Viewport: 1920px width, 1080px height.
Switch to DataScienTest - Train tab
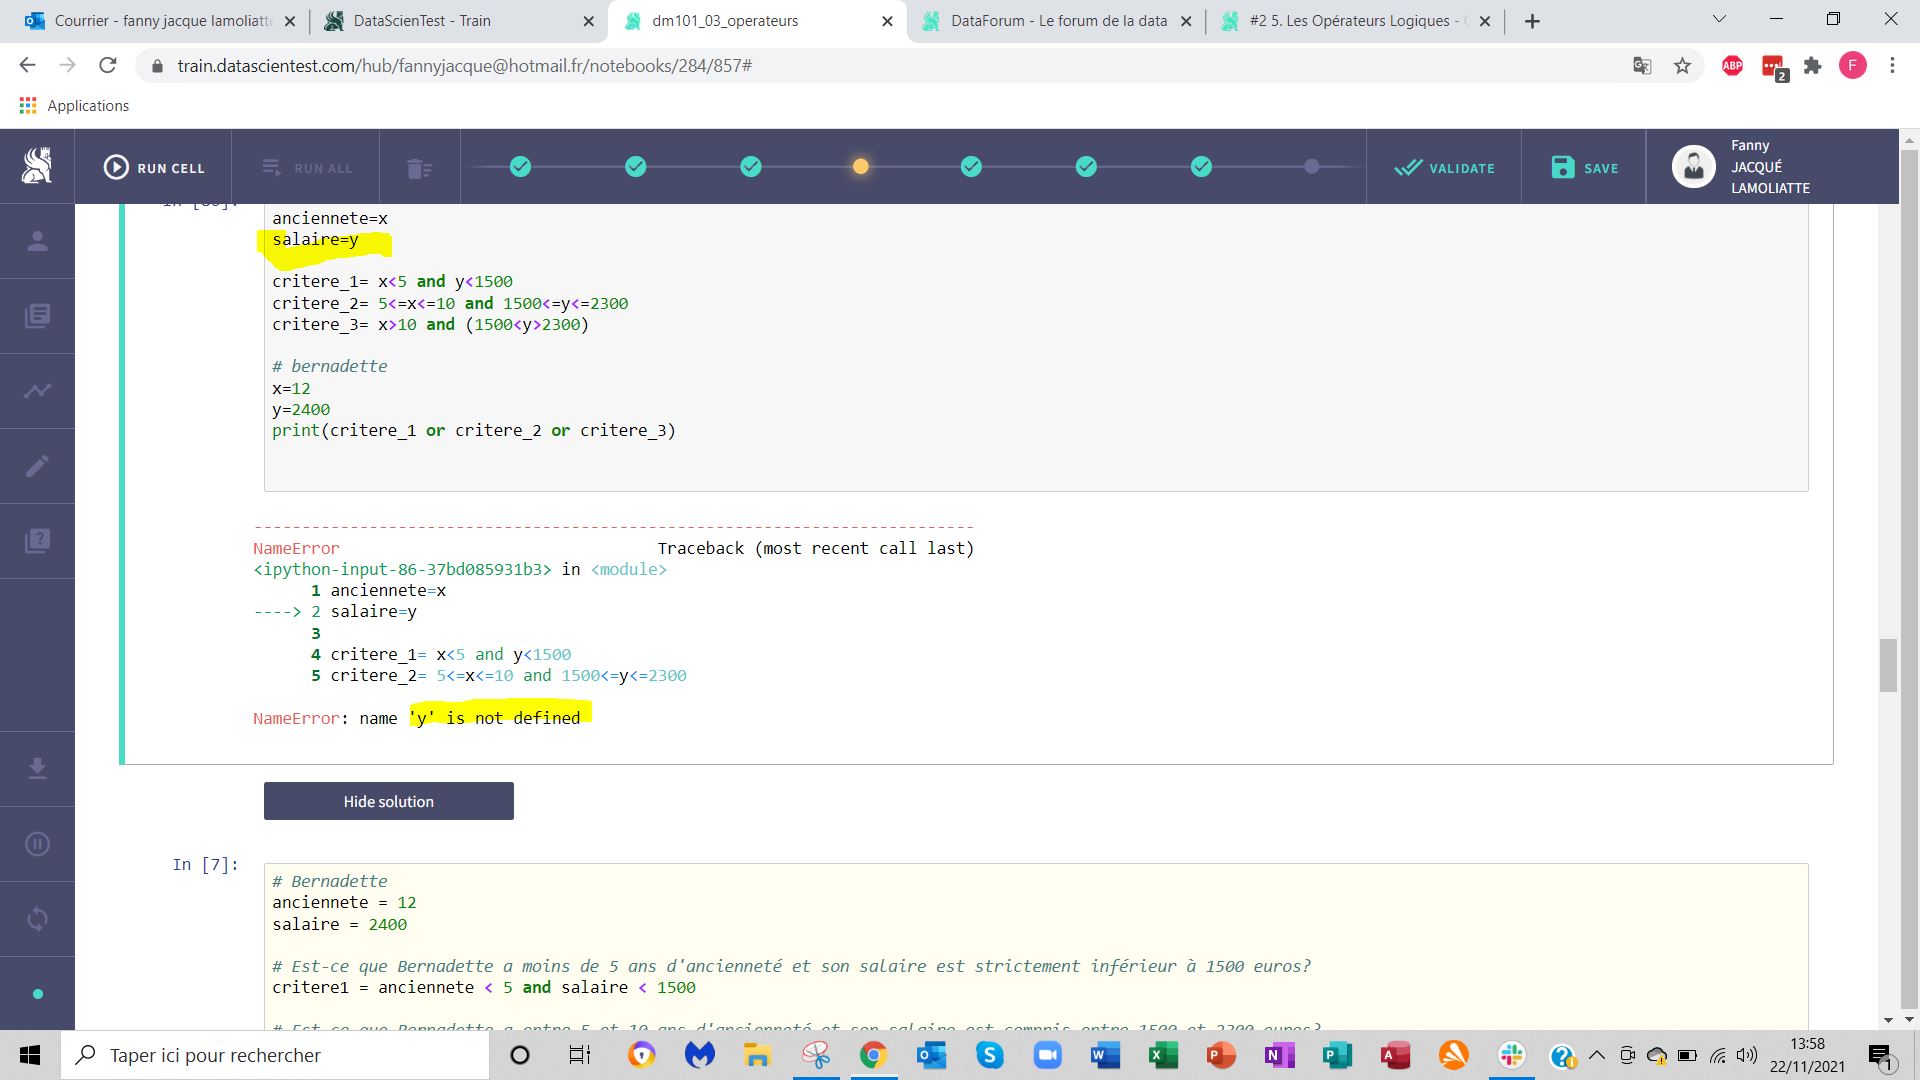(458, 21)
